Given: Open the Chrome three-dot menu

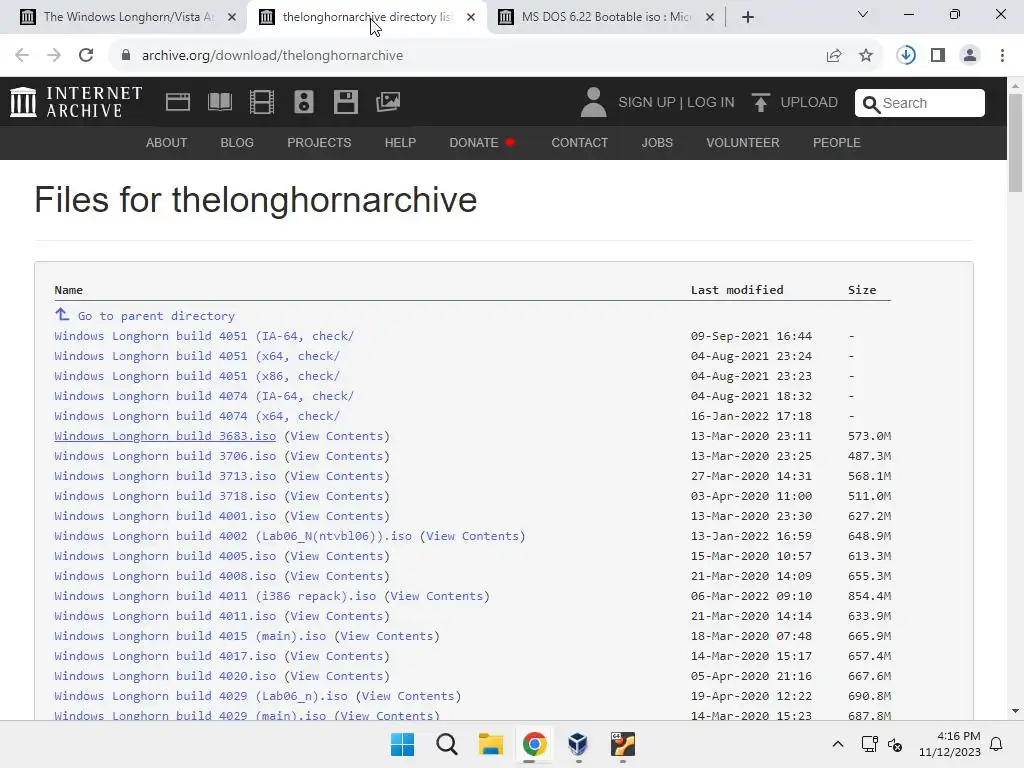Looking at the screenshot, I should tap(1002, 56).
